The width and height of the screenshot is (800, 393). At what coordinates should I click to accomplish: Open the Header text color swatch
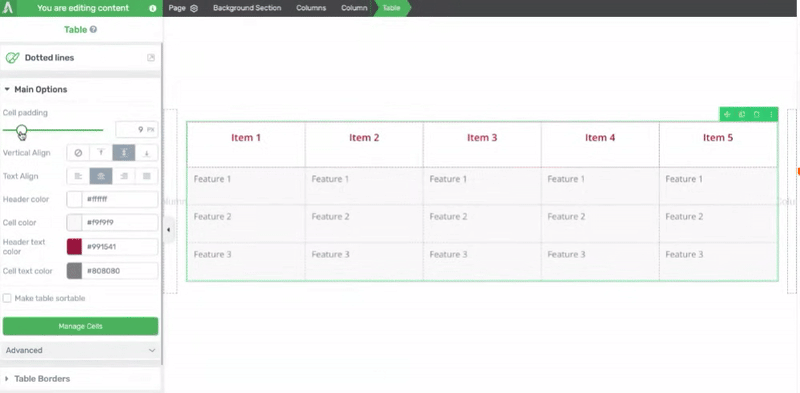pyautogui.click(x=74, y=247)
